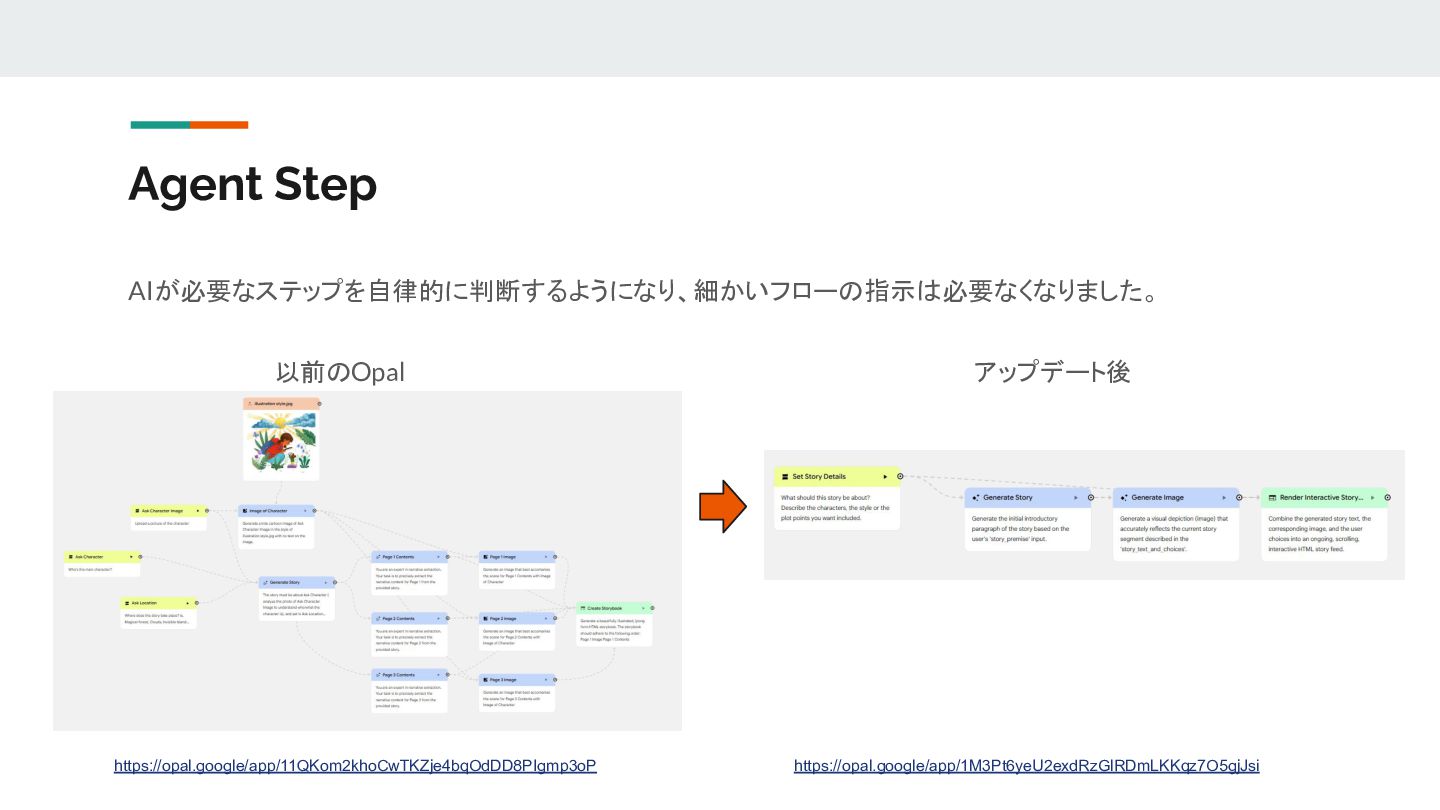
Task: Select the Page 3 Contents node title
Action: pos(398,676)
